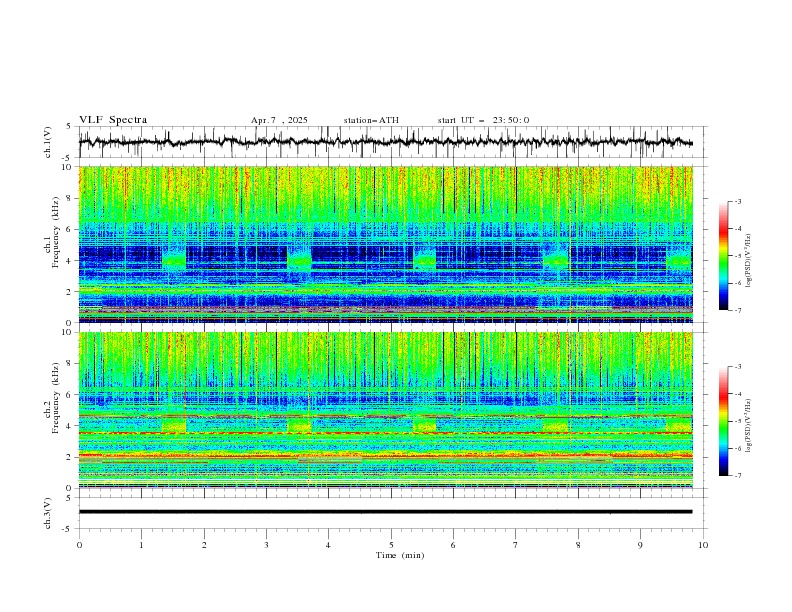This screenshot has width=792, height=612.
Task: Click time axis tick label "3"
Action: (x=266, y=545)
